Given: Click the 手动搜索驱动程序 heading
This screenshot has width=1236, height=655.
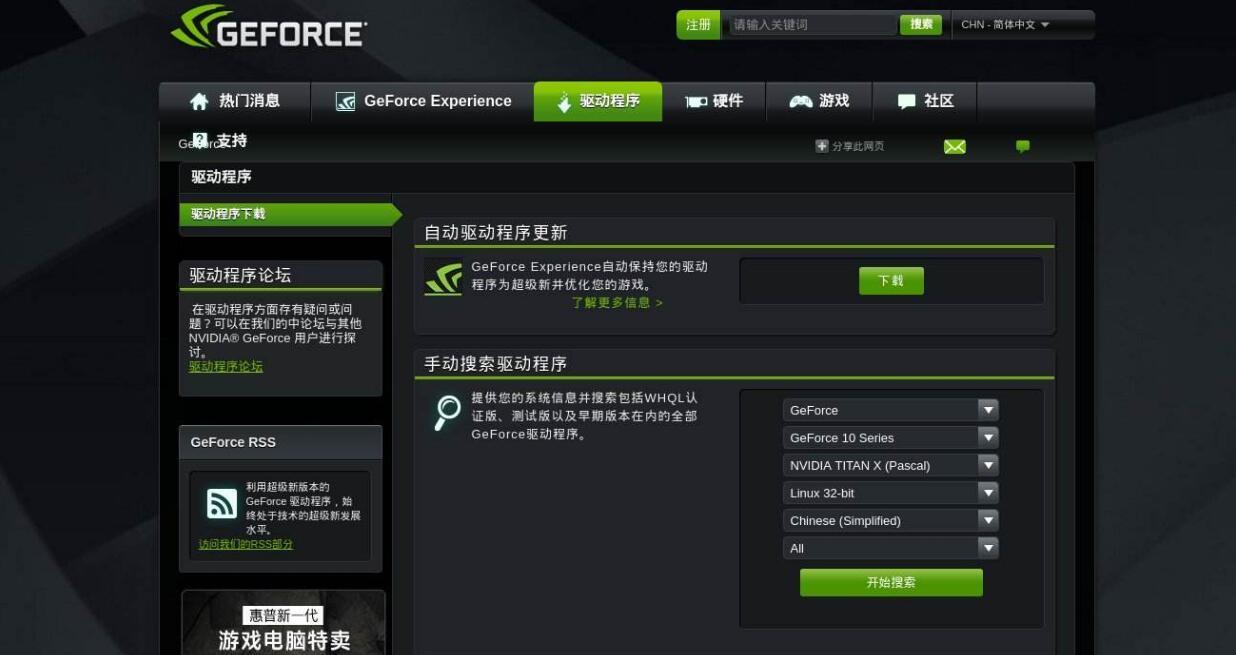Looking at the screenshot, I should [496, 364].
